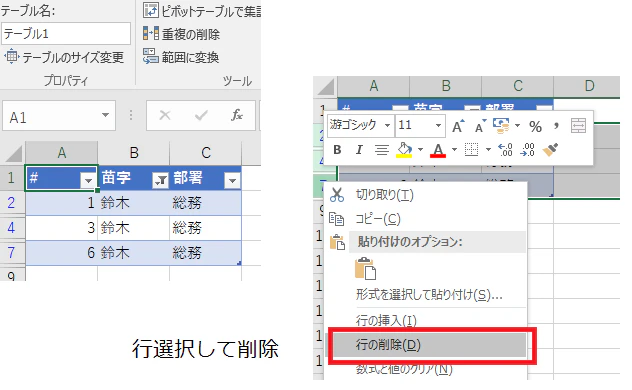632x390 pixels.
Task: Select column A header in right sheet
Action: point(374,86)
